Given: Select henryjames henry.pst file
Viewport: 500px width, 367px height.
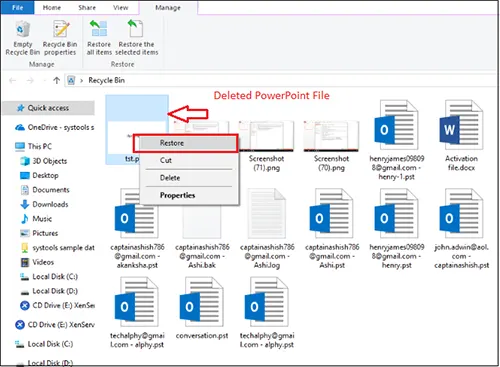Looking at the screenshot, I should 396,229.
